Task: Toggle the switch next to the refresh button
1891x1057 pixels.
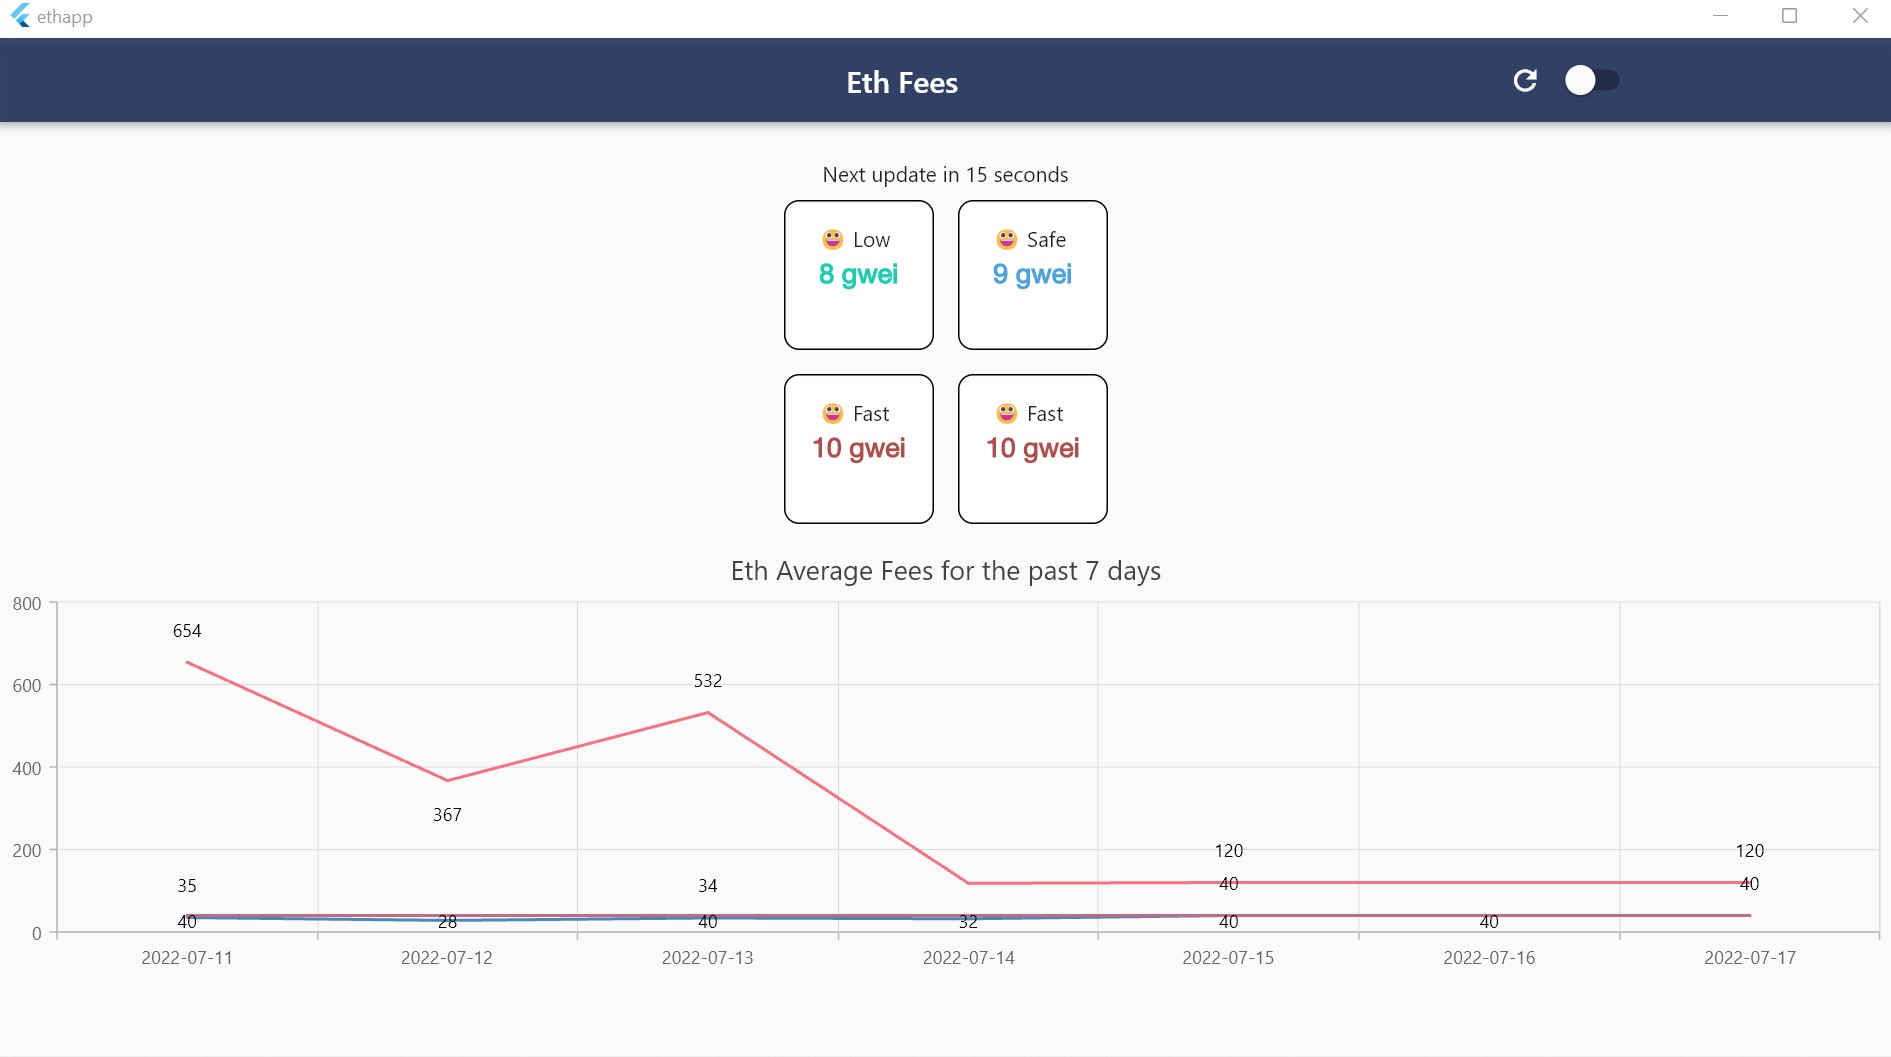Action: (x=1592, y=80)
